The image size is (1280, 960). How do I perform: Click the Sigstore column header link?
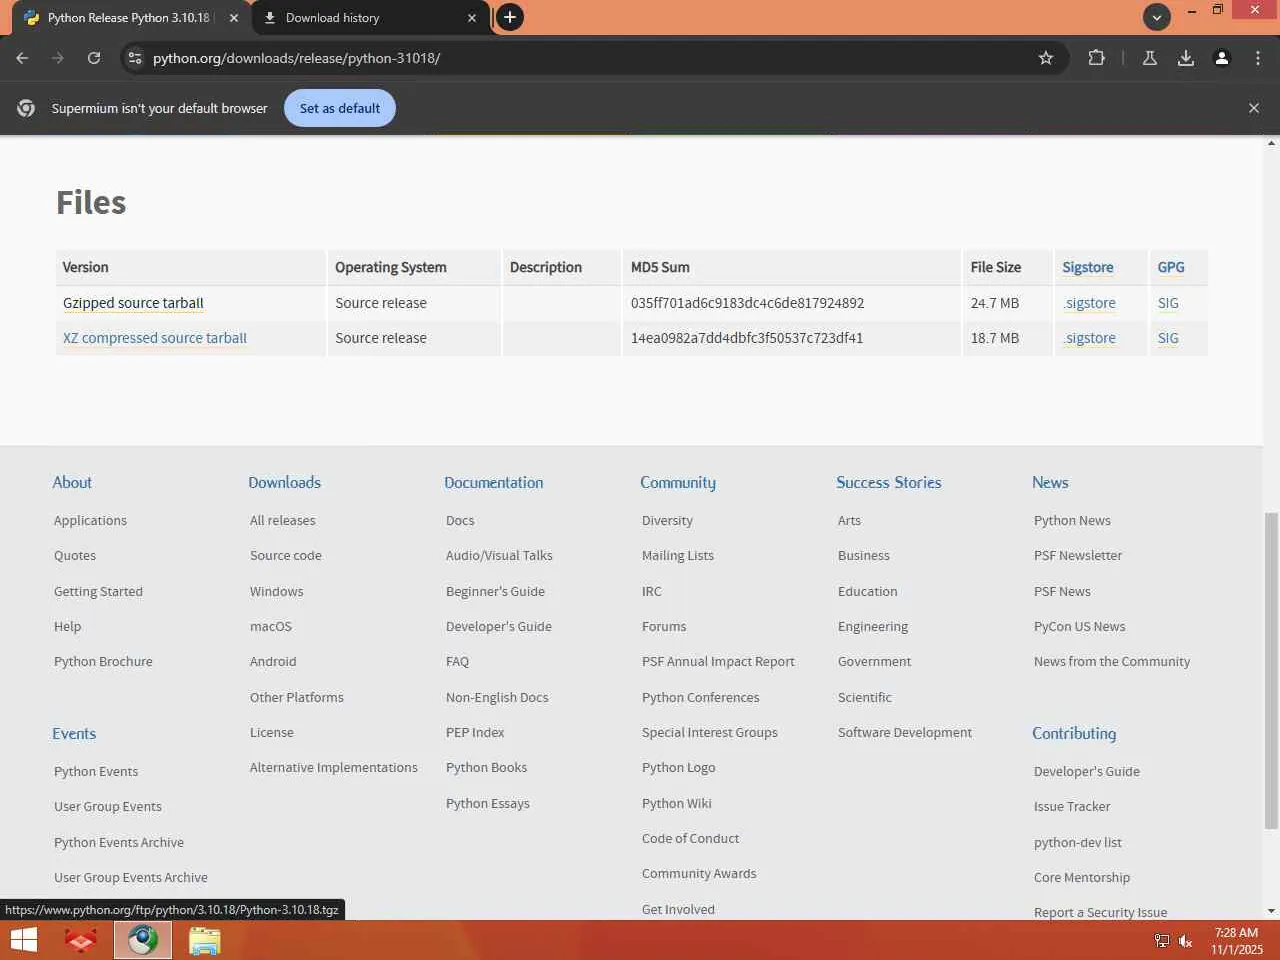coord(1088,267)
